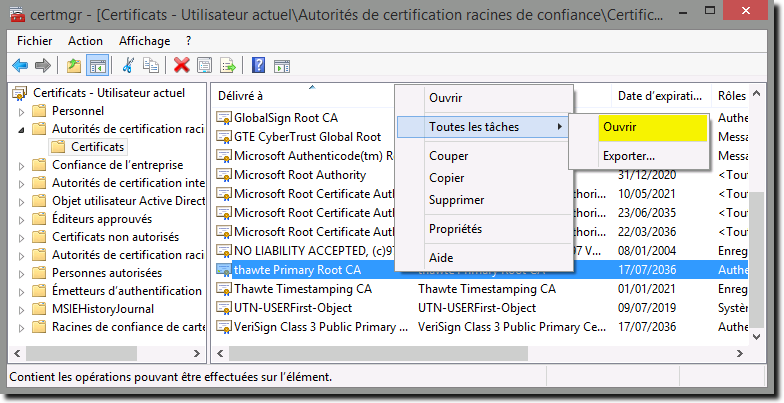This screenshot has height=403, width=784.
Task: Click expiration date 23/06/2035
Action: point(646,213)
